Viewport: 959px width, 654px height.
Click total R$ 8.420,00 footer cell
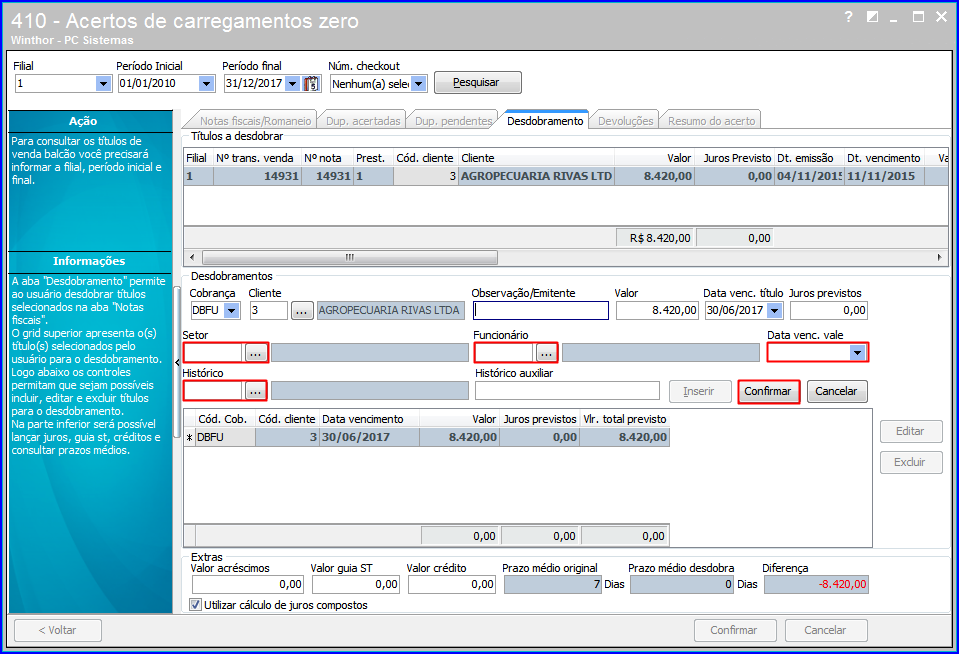click(x=655, y=238)
